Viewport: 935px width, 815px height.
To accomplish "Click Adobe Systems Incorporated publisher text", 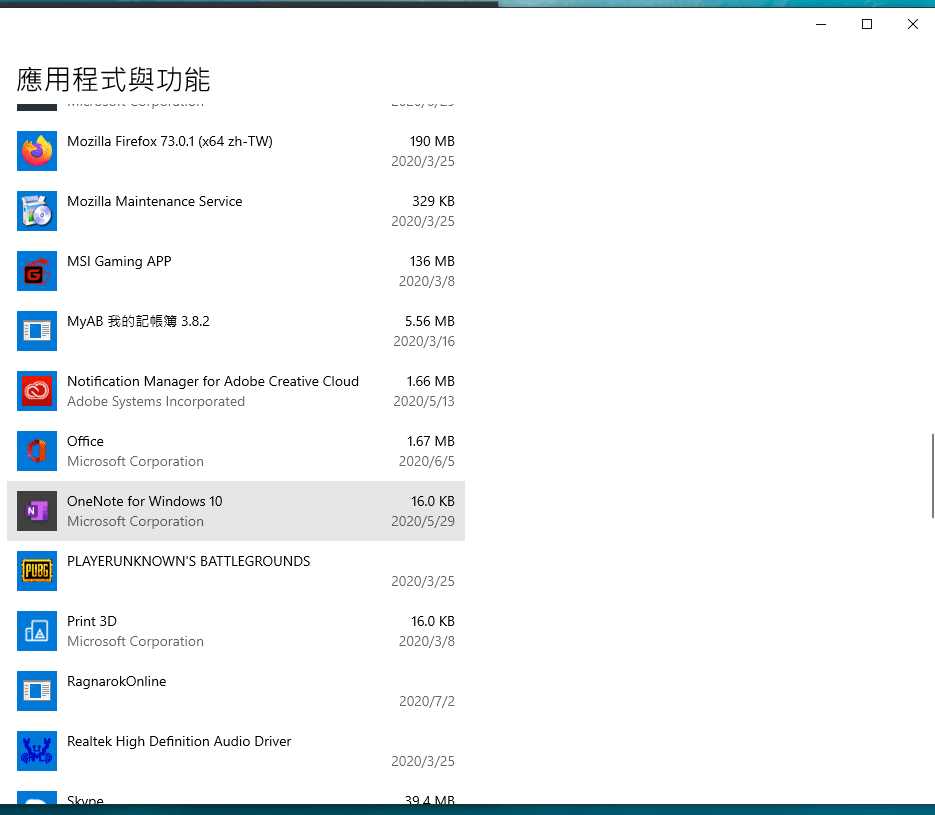I will point(156,402).
